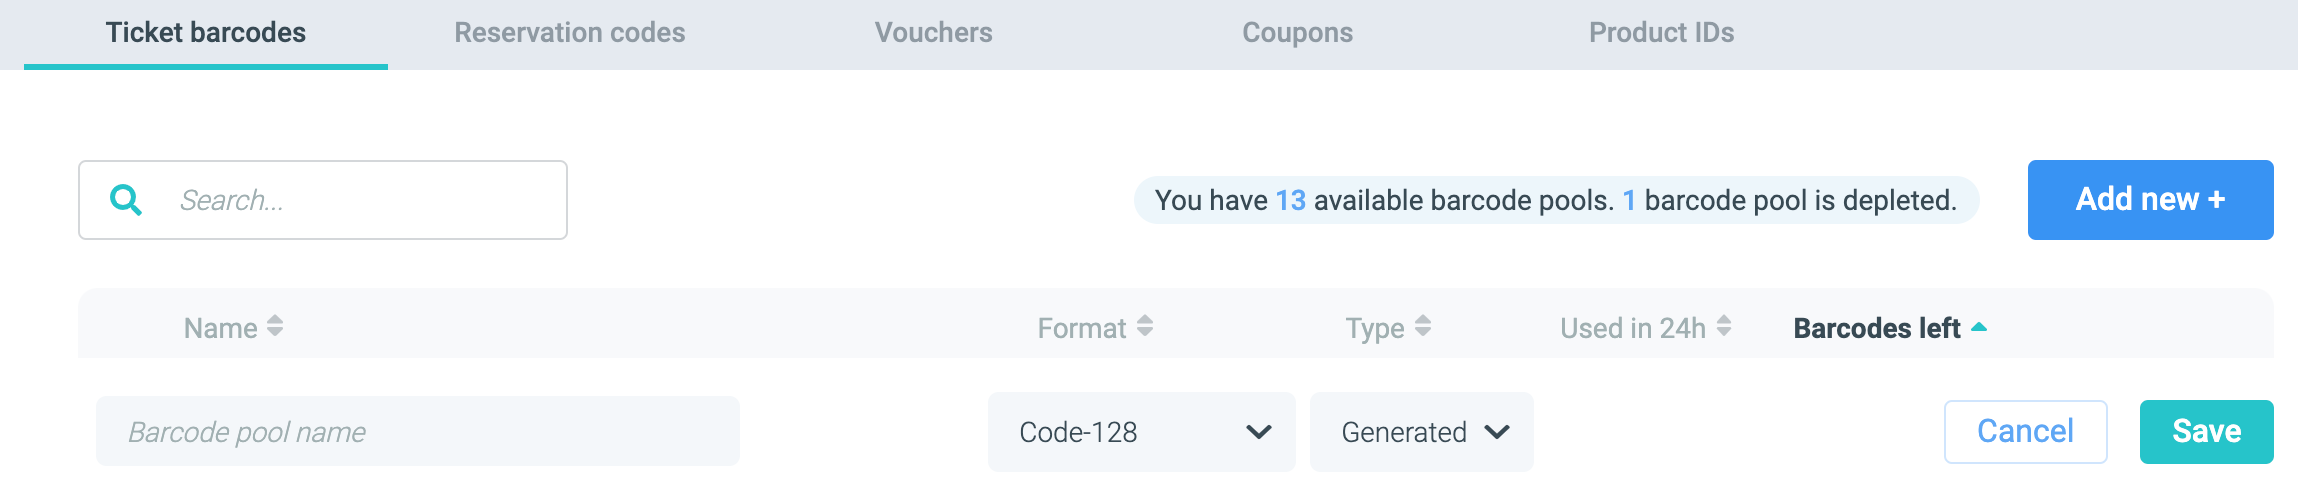The height and width of the screenshot is (500, 2298).
Task: Save the new barcode pool
Action: (2206, 432)
